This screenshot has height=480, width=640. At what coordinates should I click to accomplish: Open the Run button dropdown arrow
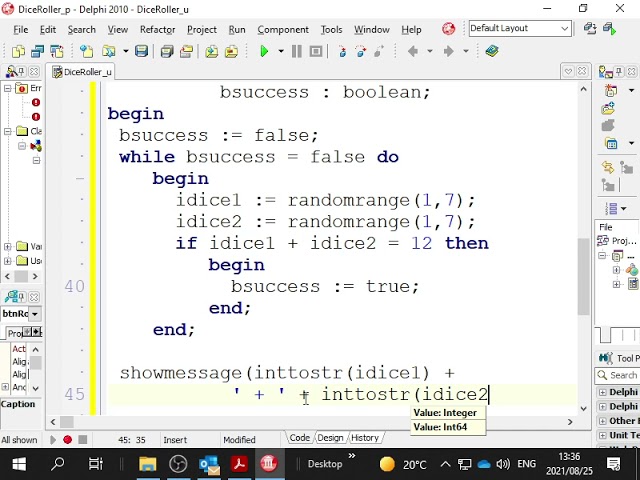(x=281, y=51)
